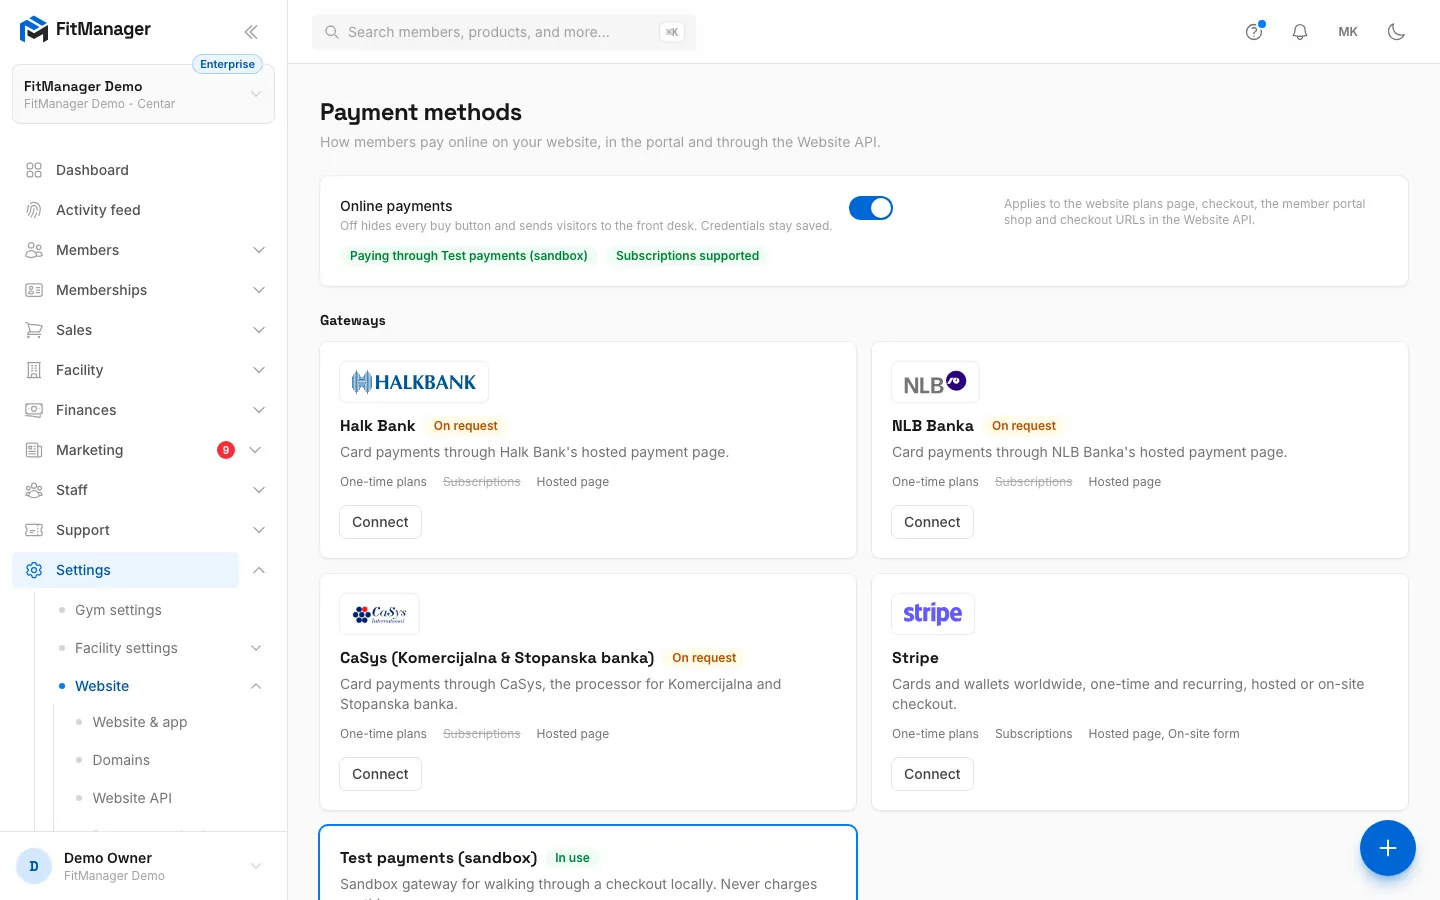This screenshot has width=1440, height=900.
Task: Click the Gateways section label
Action: (353, 321)
